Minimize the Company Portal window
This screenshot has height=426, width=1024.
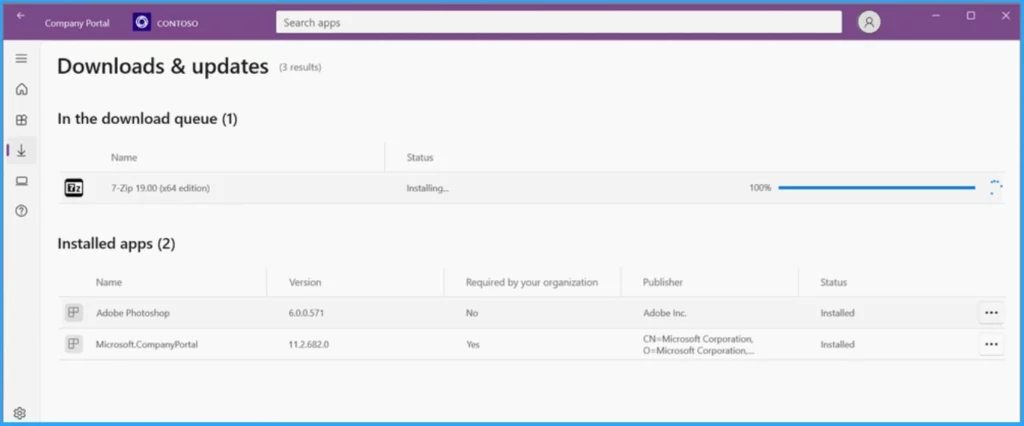(x=936, y=16)
